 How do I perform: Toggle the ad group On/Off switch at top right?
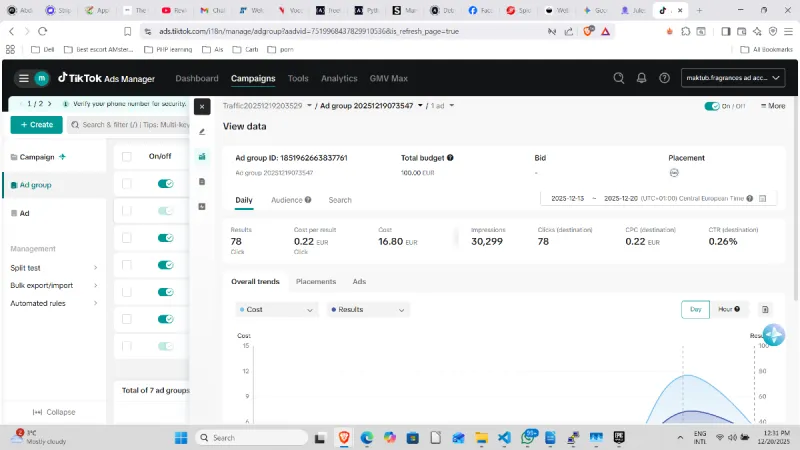pos(712,106)
